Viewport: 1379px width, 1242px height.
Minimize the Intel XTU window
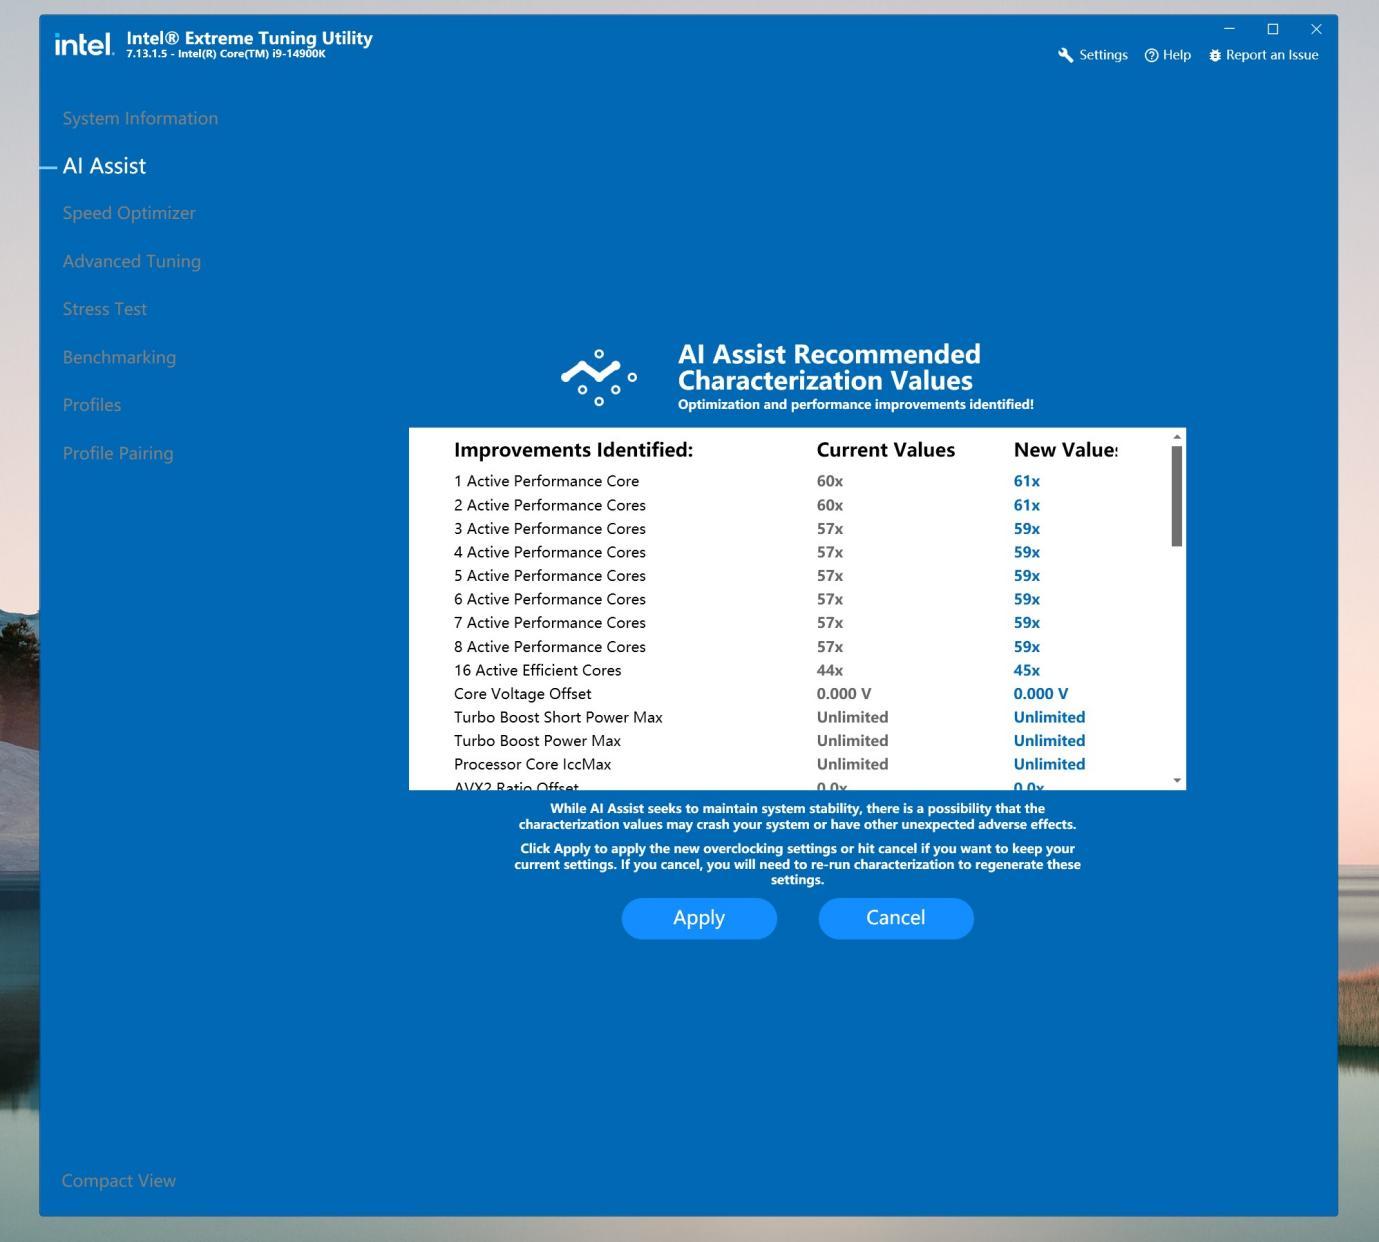point(1230,28)
